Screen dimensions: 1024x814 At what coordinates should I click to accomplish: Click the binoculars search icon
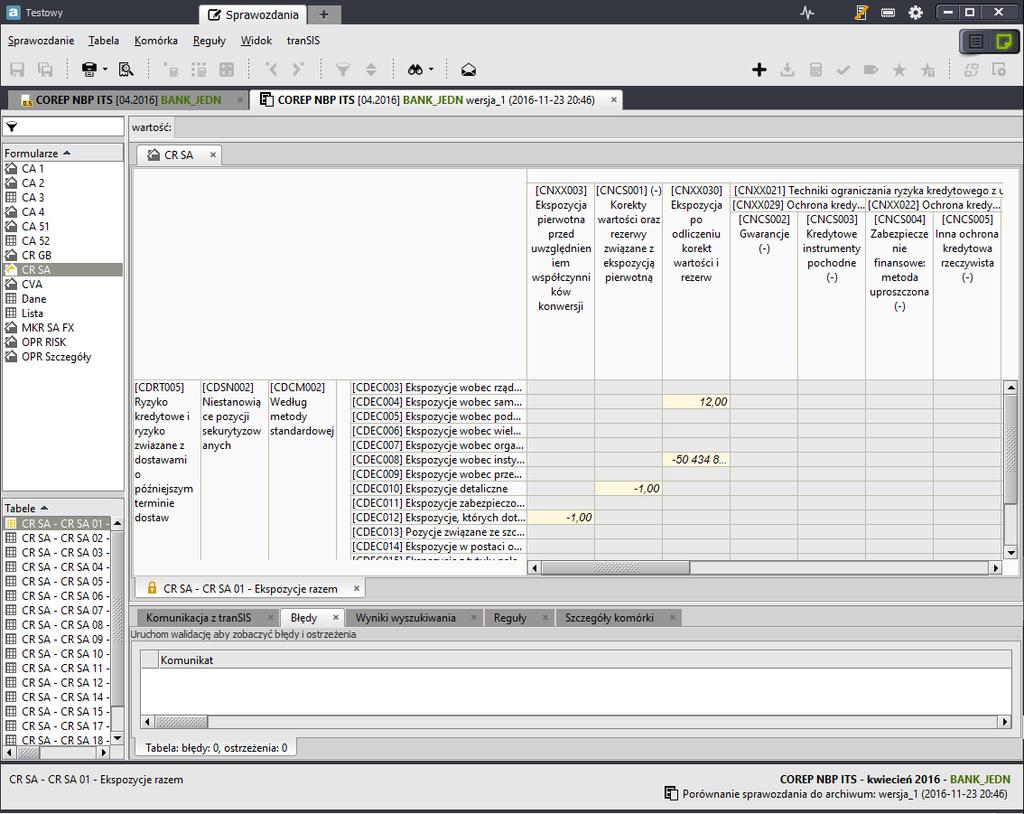[415, 69]
